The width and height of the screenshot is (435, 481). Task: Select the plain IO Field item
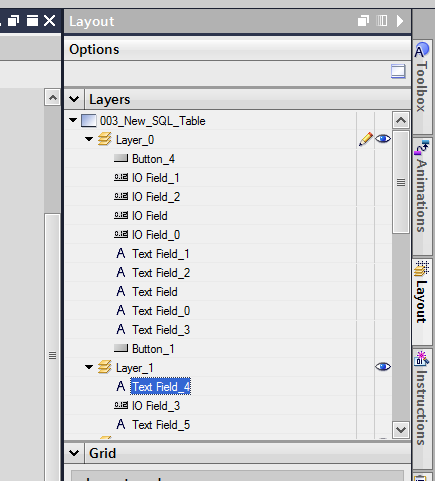coord(150,216)
